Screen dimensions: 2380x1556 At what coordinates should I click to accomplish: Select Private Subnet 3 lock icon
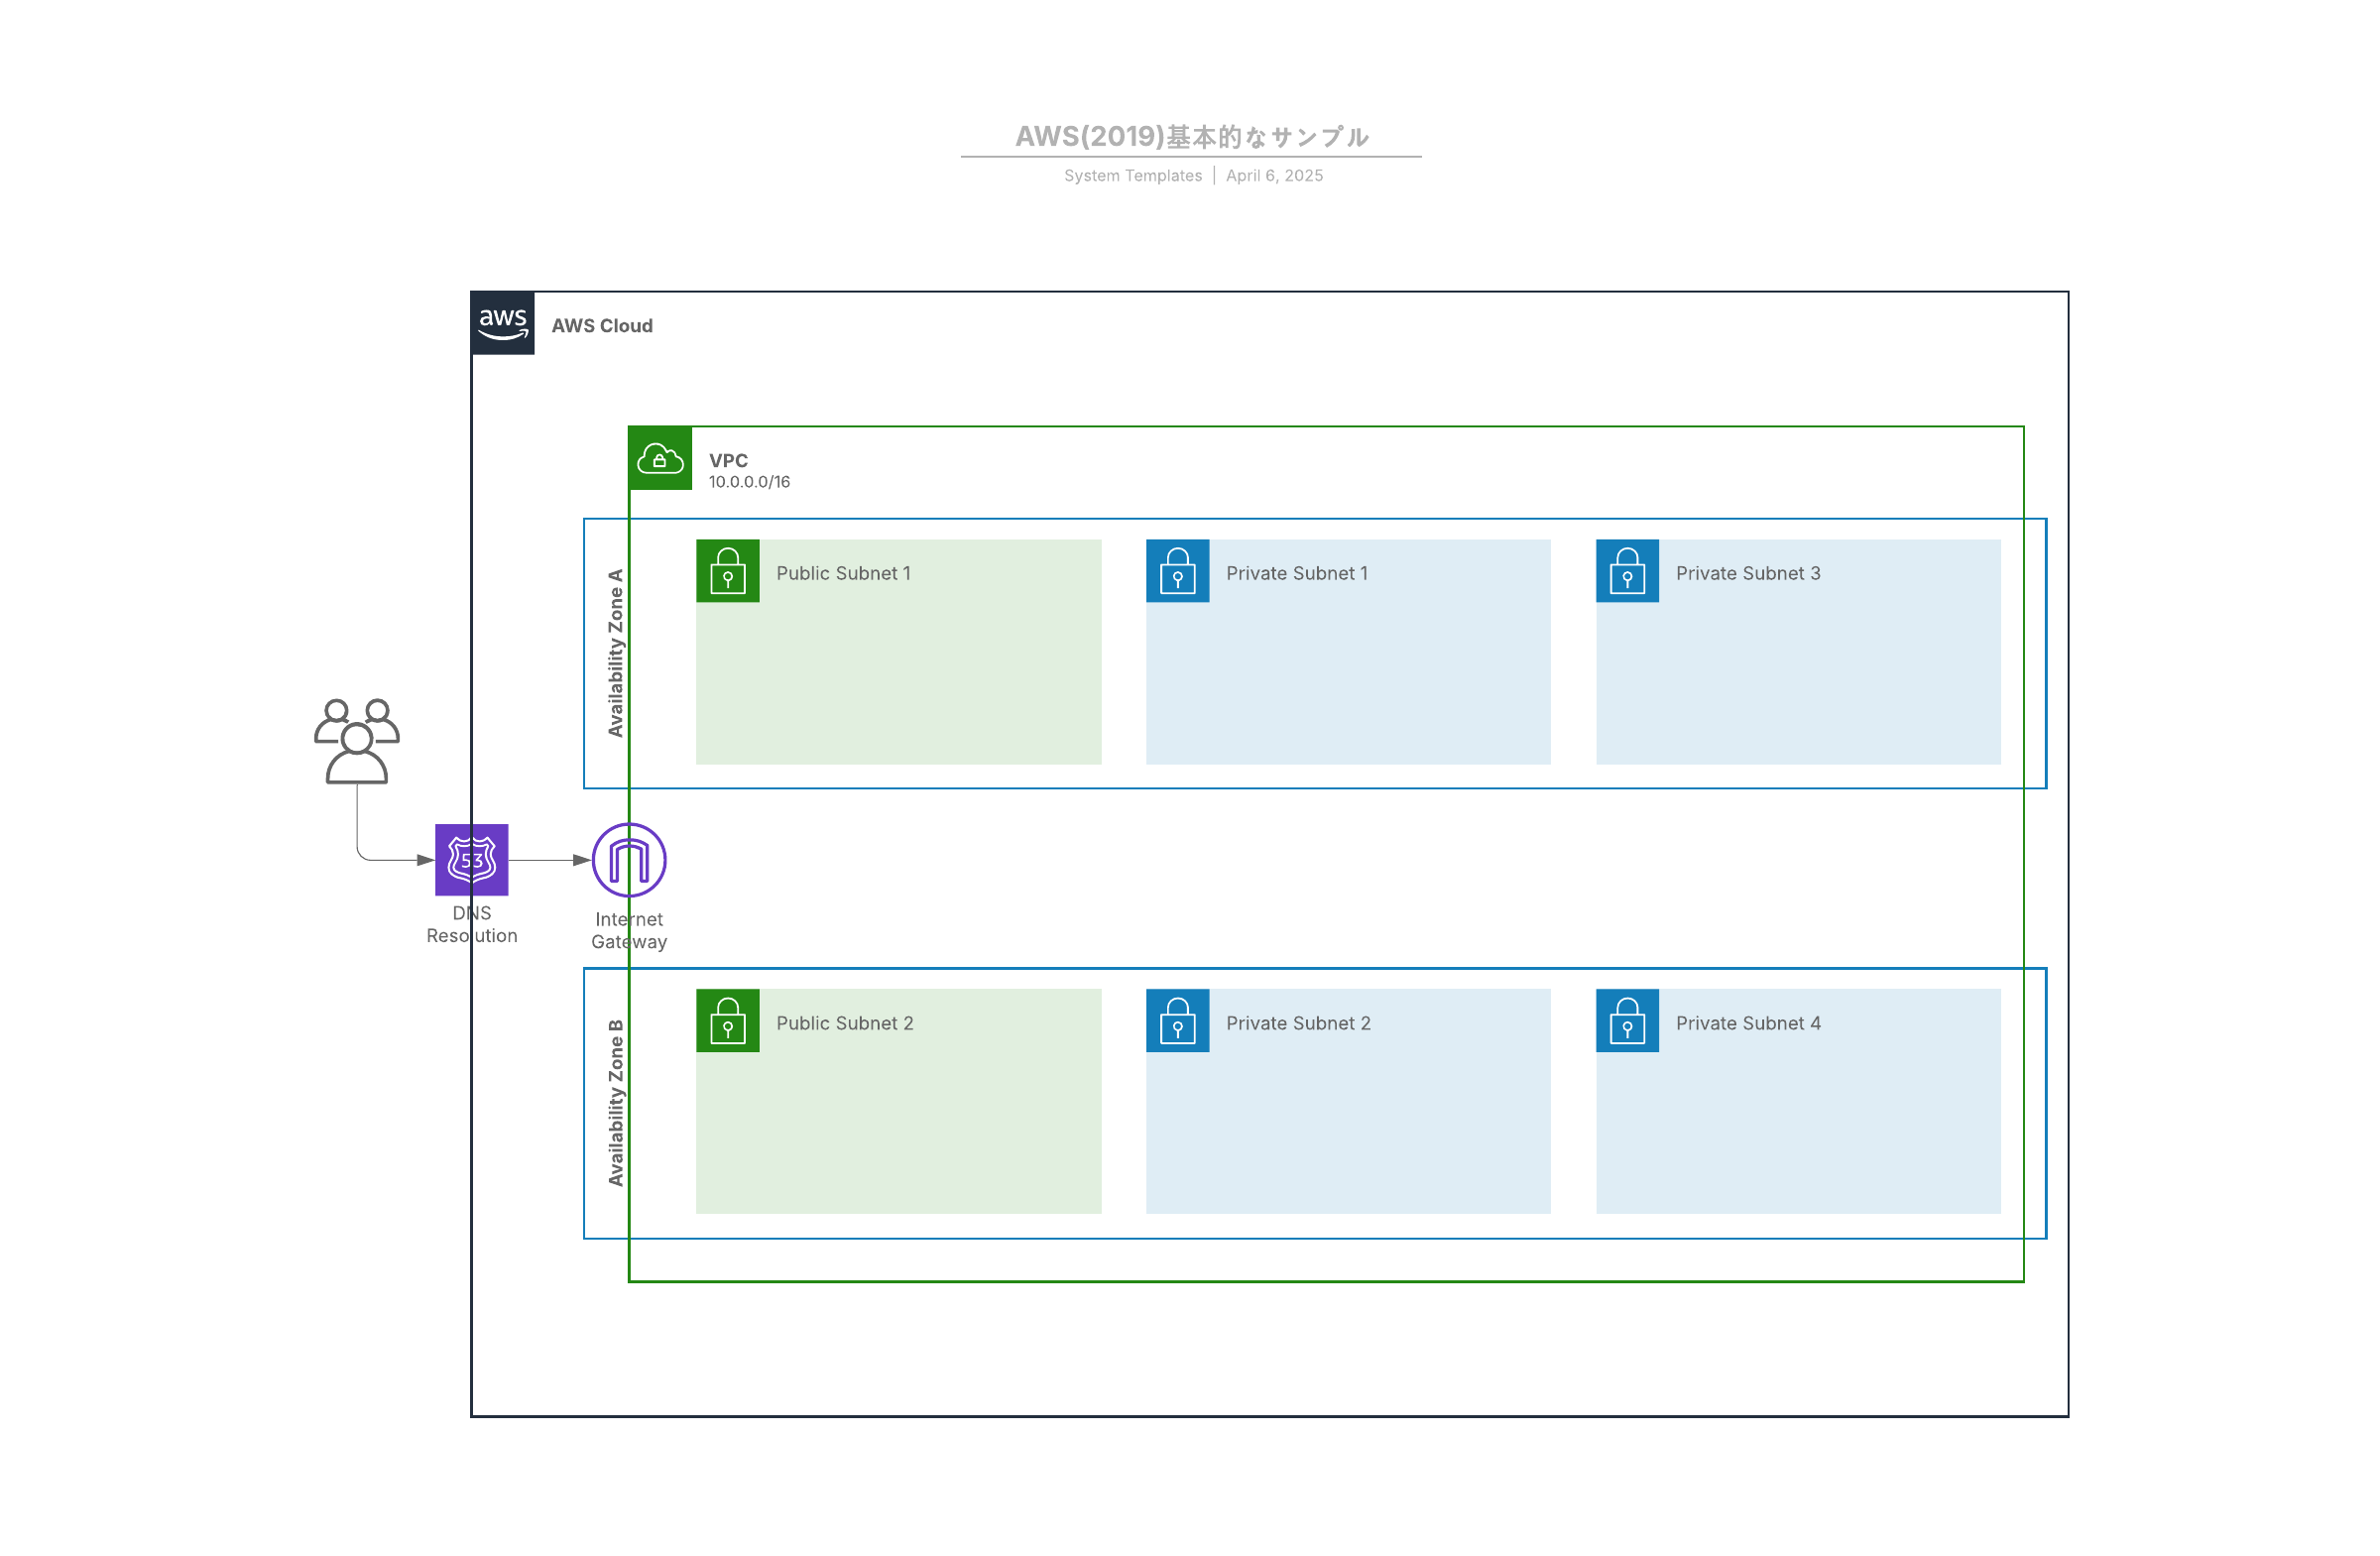1627,570
